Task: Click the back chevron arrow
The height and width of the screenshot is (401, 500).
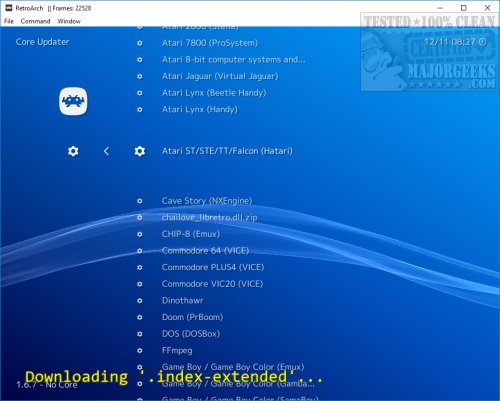Action: pos(106,151)
